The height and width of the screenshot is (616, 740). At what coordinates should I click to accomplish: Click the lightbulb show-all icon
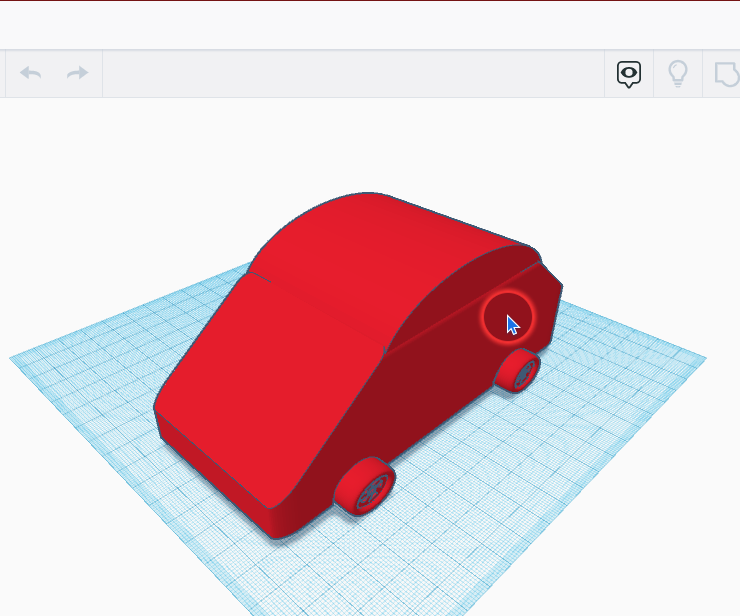click(x=678, y=73)
